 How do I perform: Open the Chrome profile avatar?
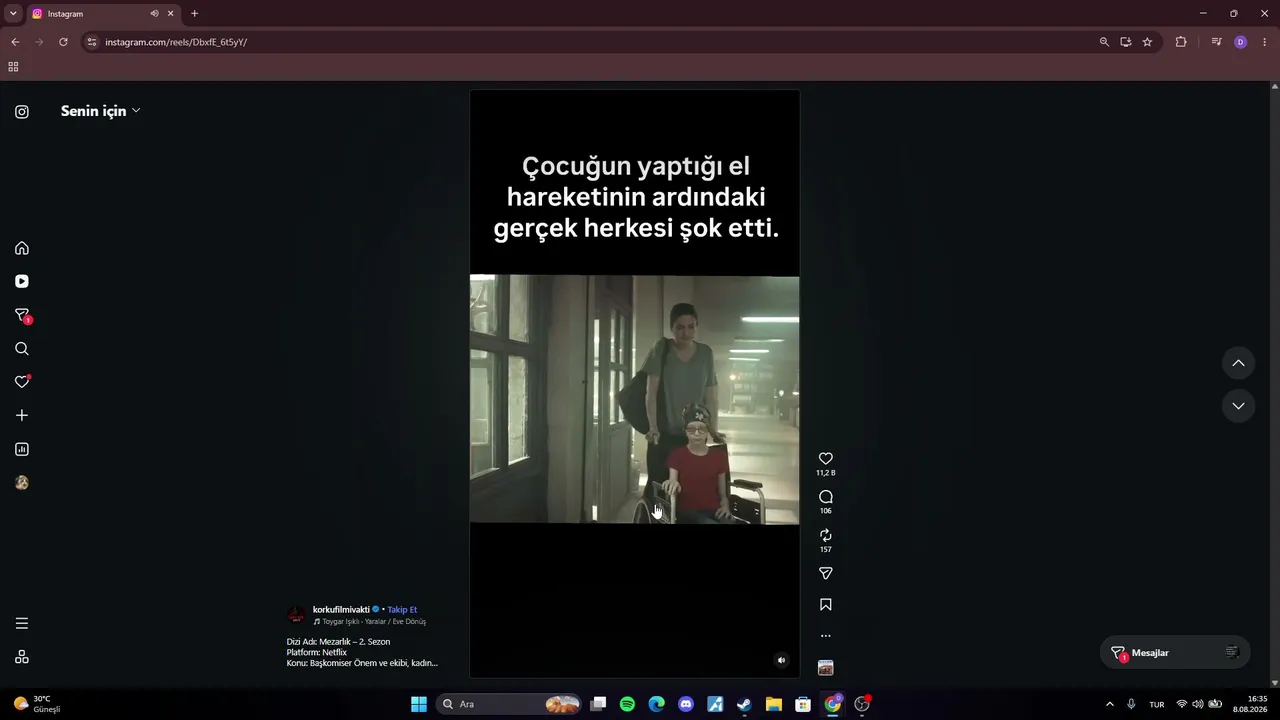pyautogui.click(x=1241, y=42)
